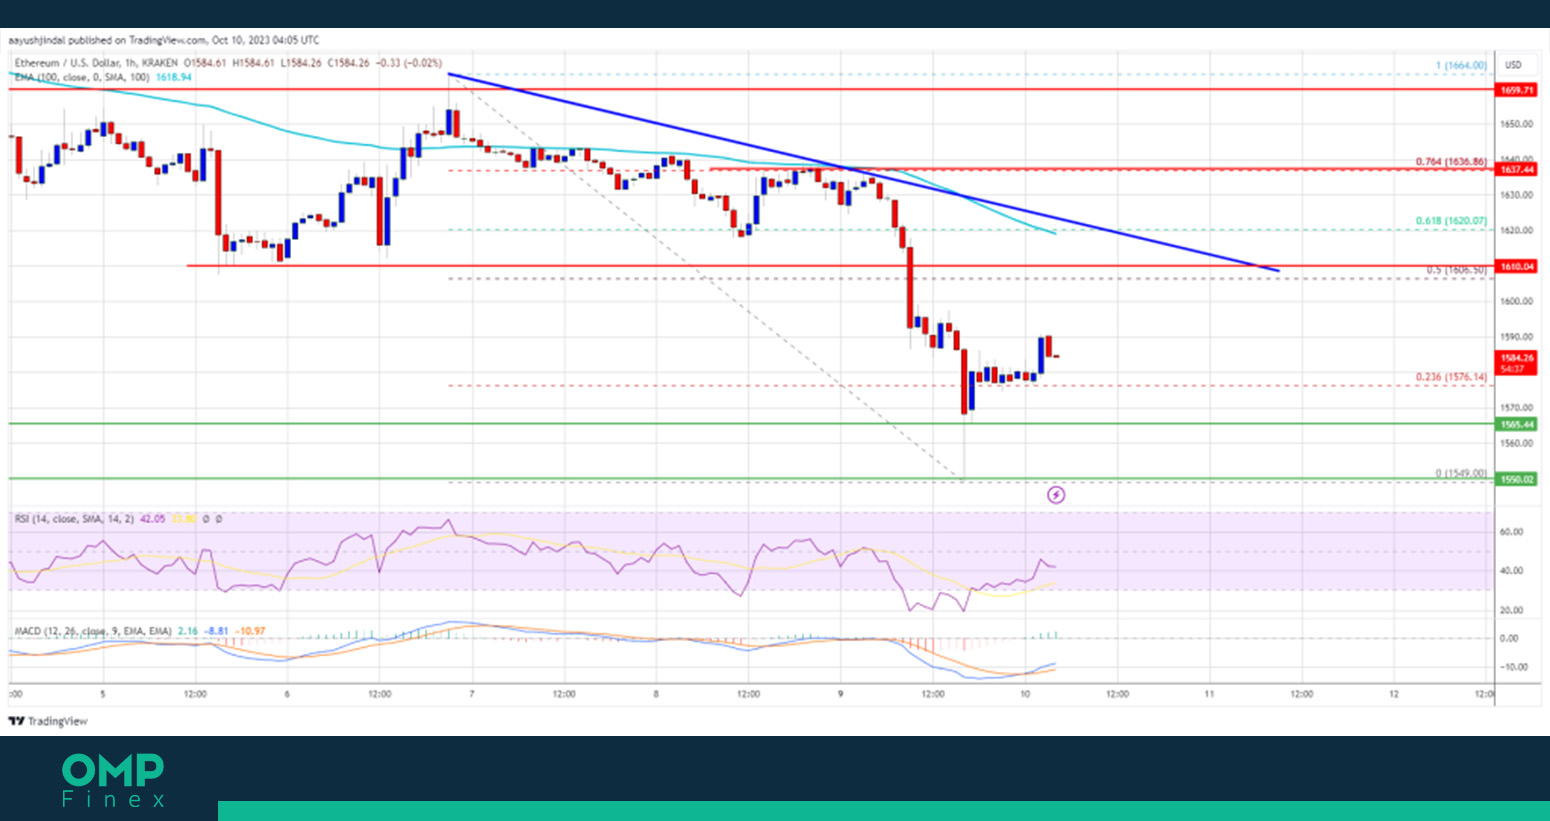Screen dimensions: 1550x821
Task: Click date label 10 on time axis
Action: [1025, 694]
